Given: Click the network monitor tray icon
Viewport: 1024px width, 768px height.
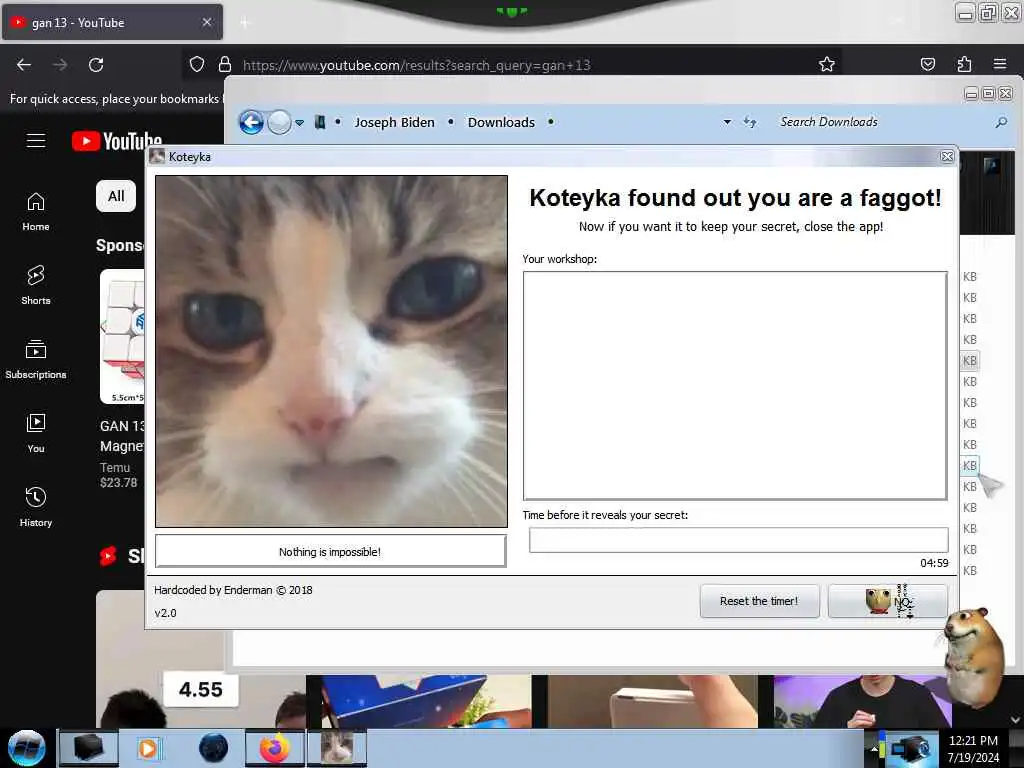Looking at the screenshot, I should pos(910,750).
